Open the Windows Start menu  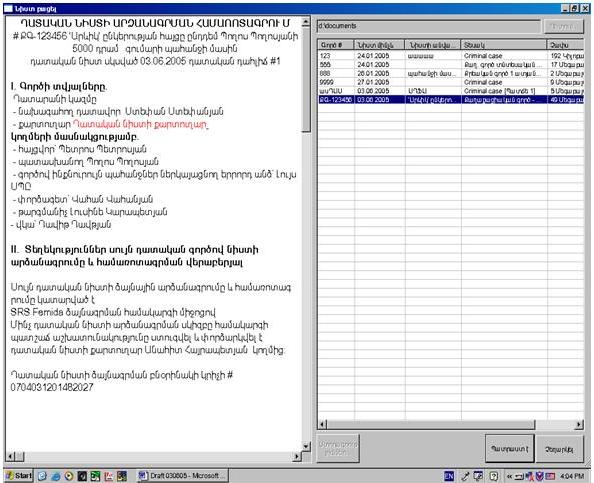[x=19, y=476]
